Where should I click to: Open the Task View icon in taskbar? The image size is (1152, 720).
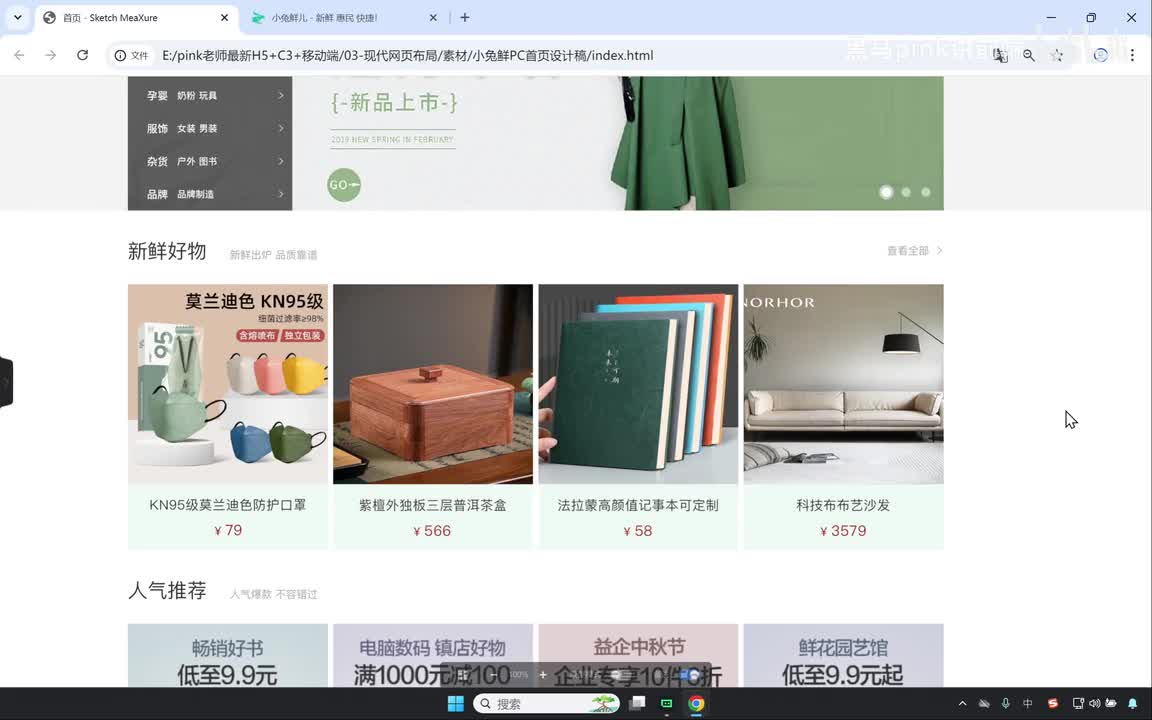(637, 704)
